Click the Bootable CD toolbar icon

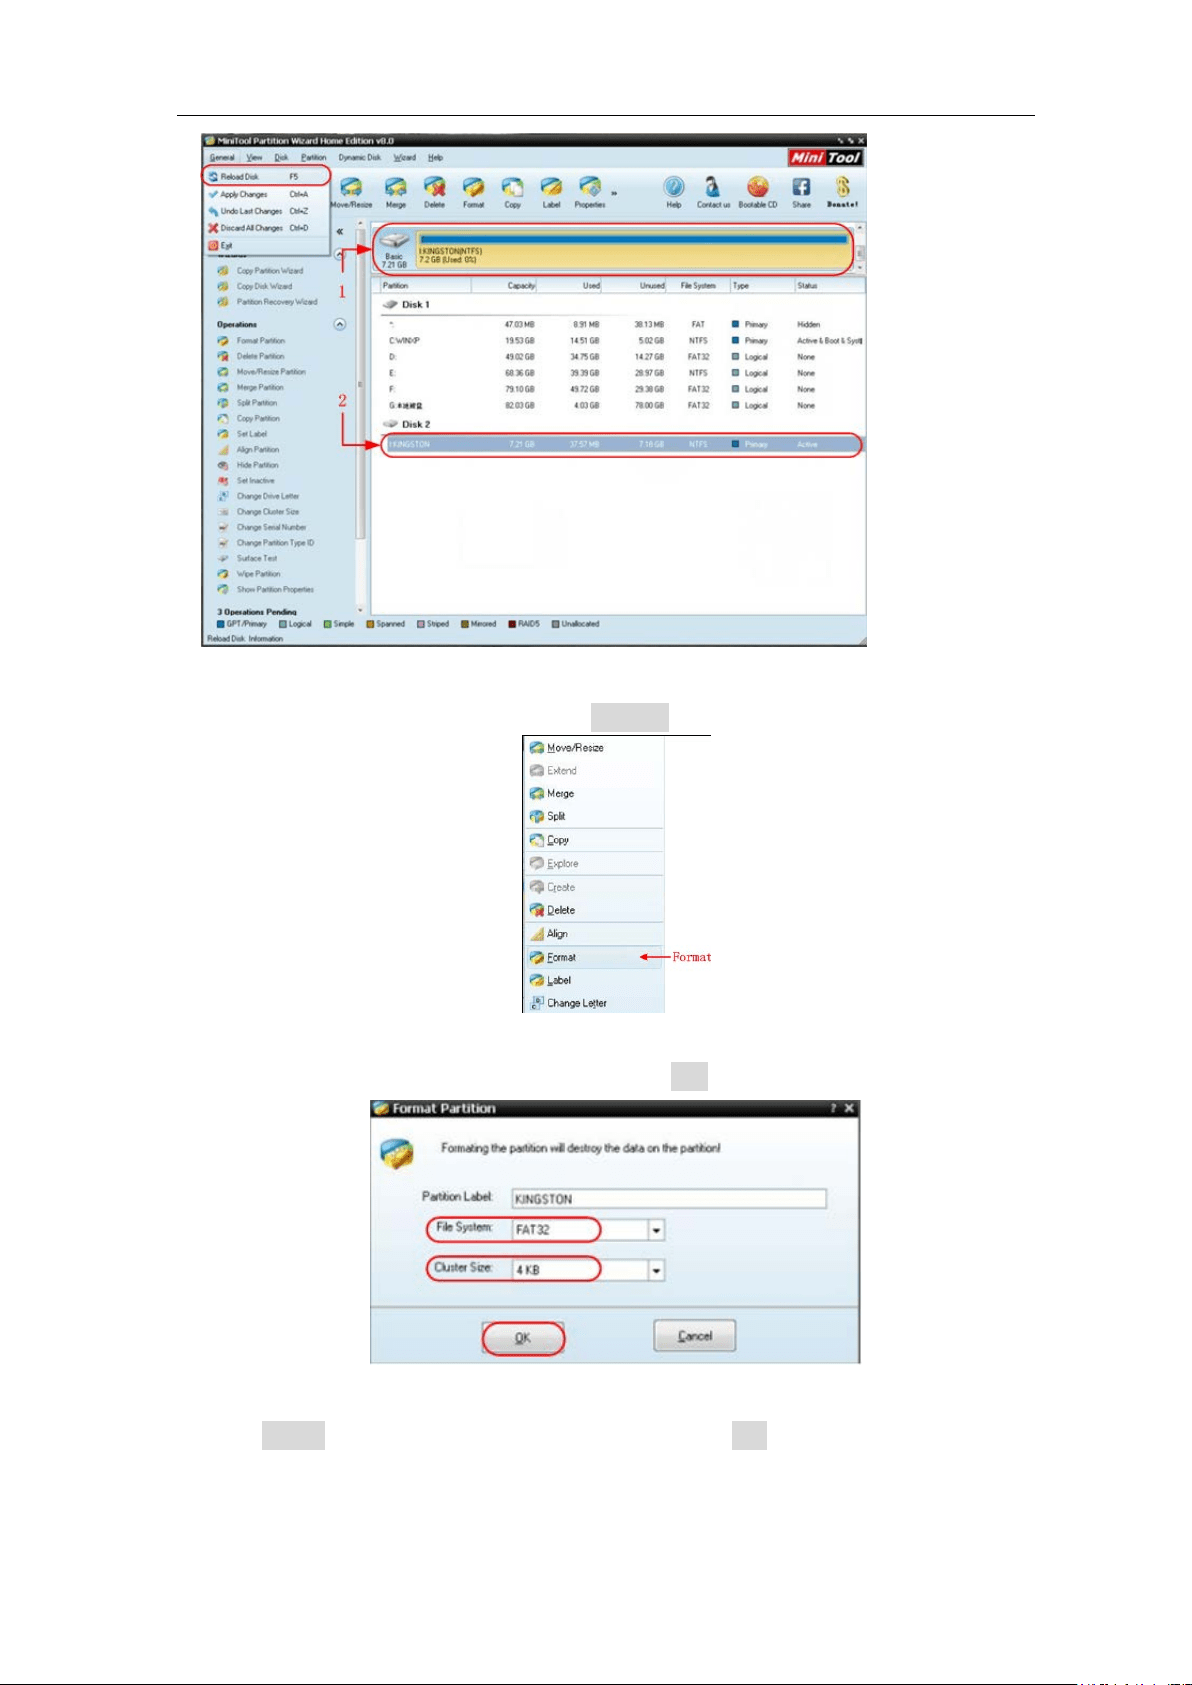(x=758, y=192)
